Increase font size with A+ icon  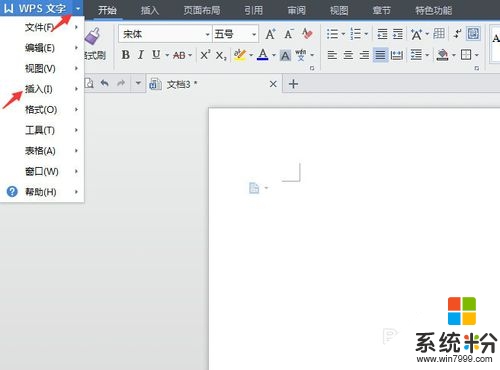coord(270,34)
